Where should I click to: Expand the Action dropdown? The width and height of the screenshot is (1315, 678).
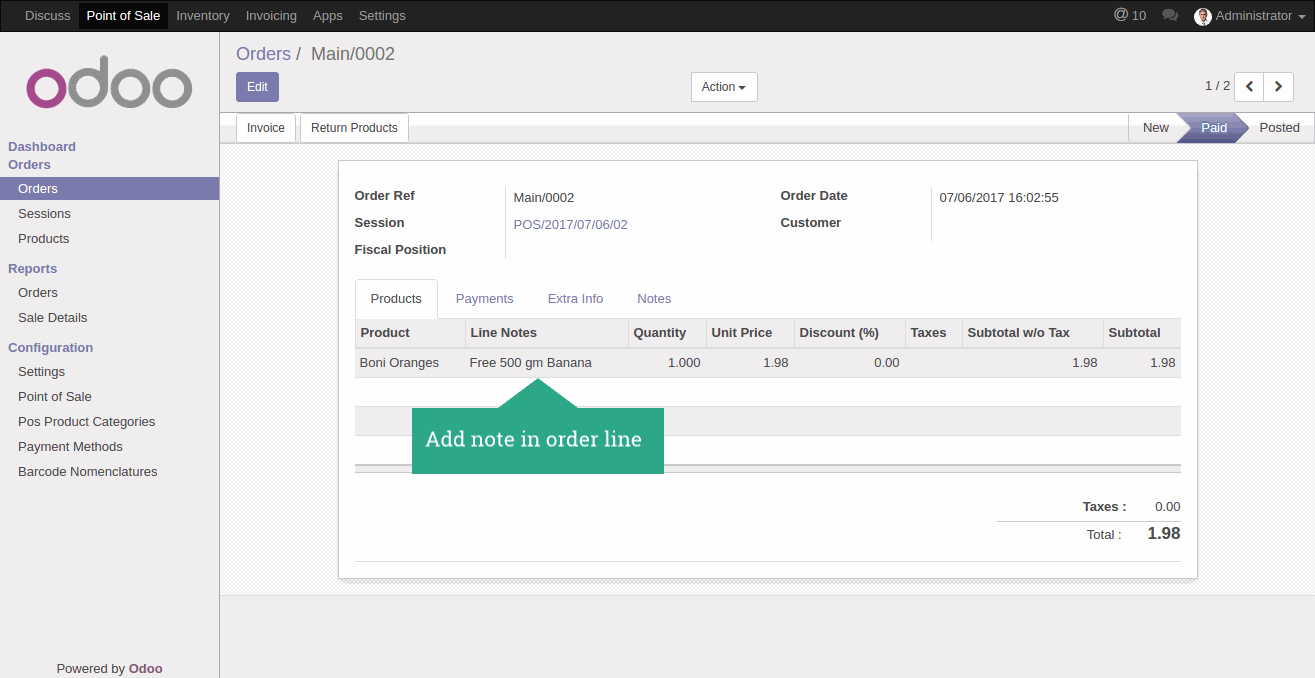[724, 87]
